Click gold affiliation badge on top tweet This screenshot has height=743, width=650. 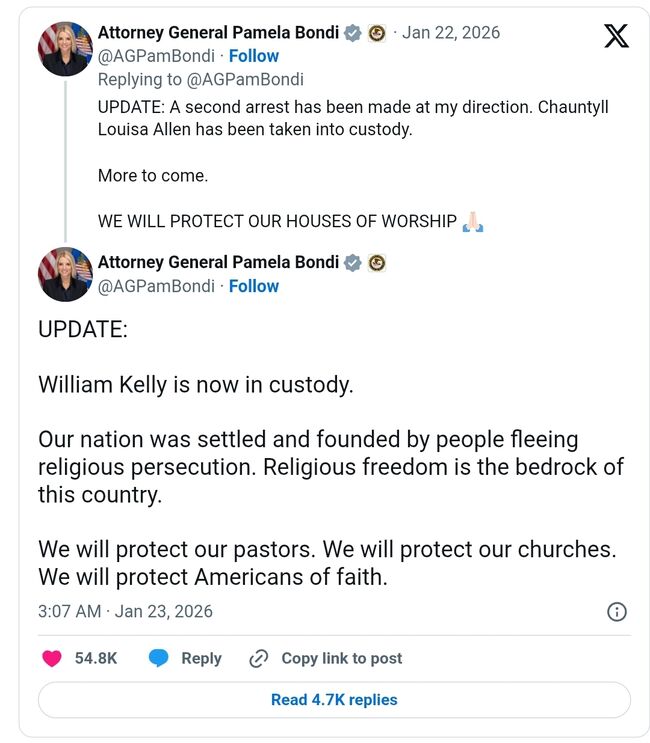[377, 33]
